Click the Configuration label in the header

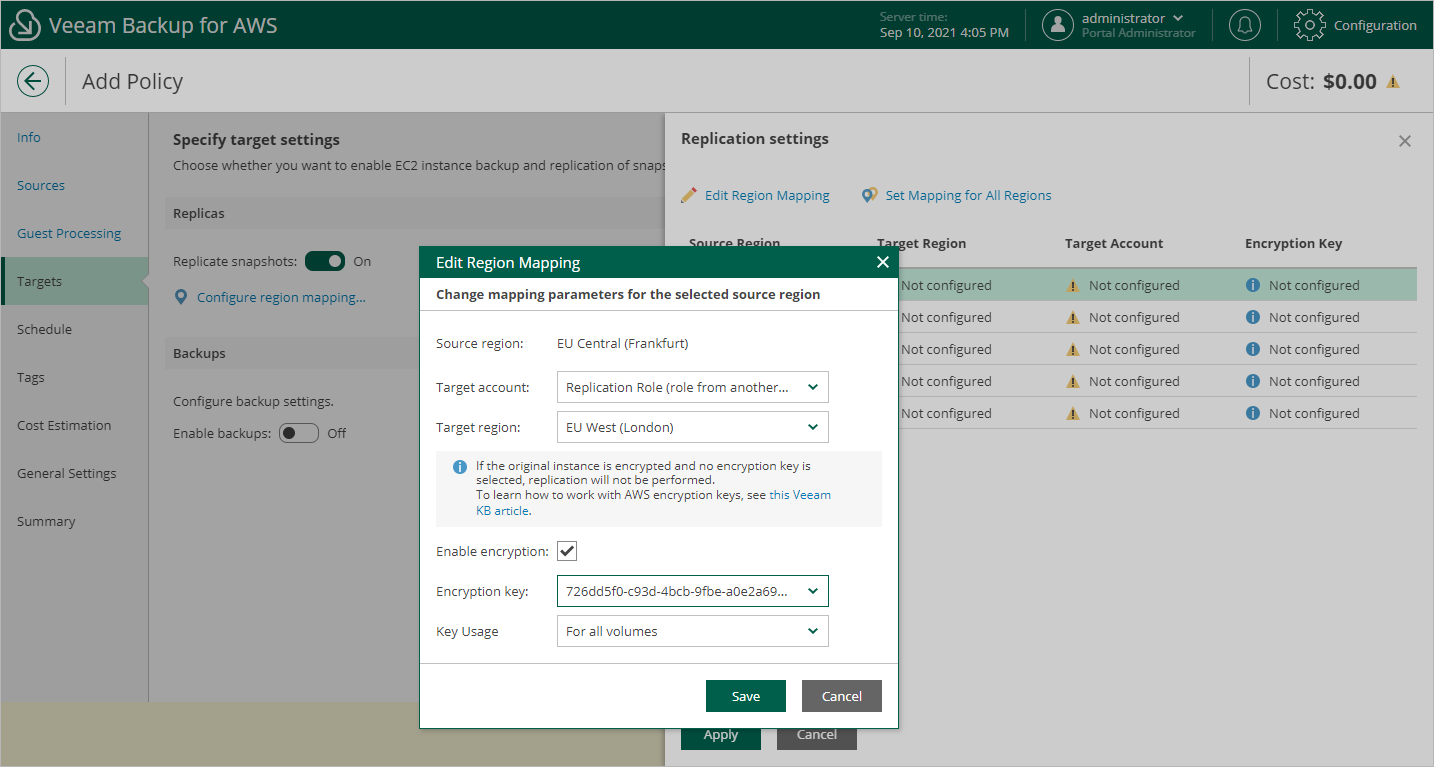[x=1375, y=26]
